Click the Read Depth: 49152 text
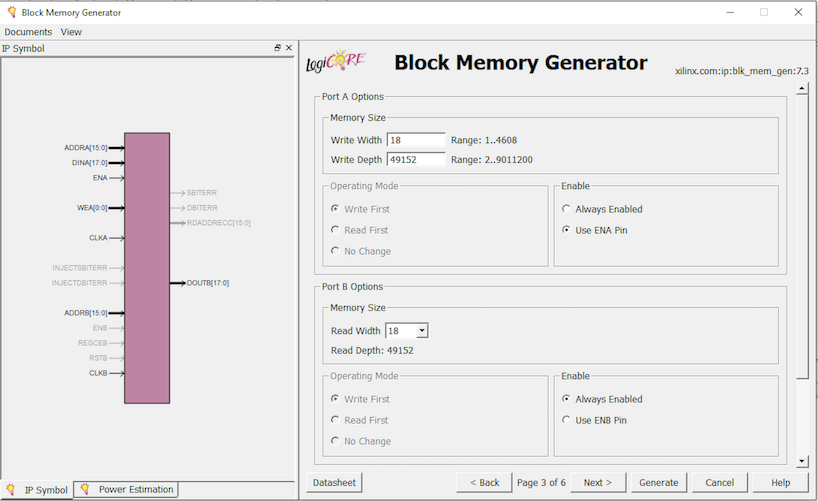 pos(372,351)
